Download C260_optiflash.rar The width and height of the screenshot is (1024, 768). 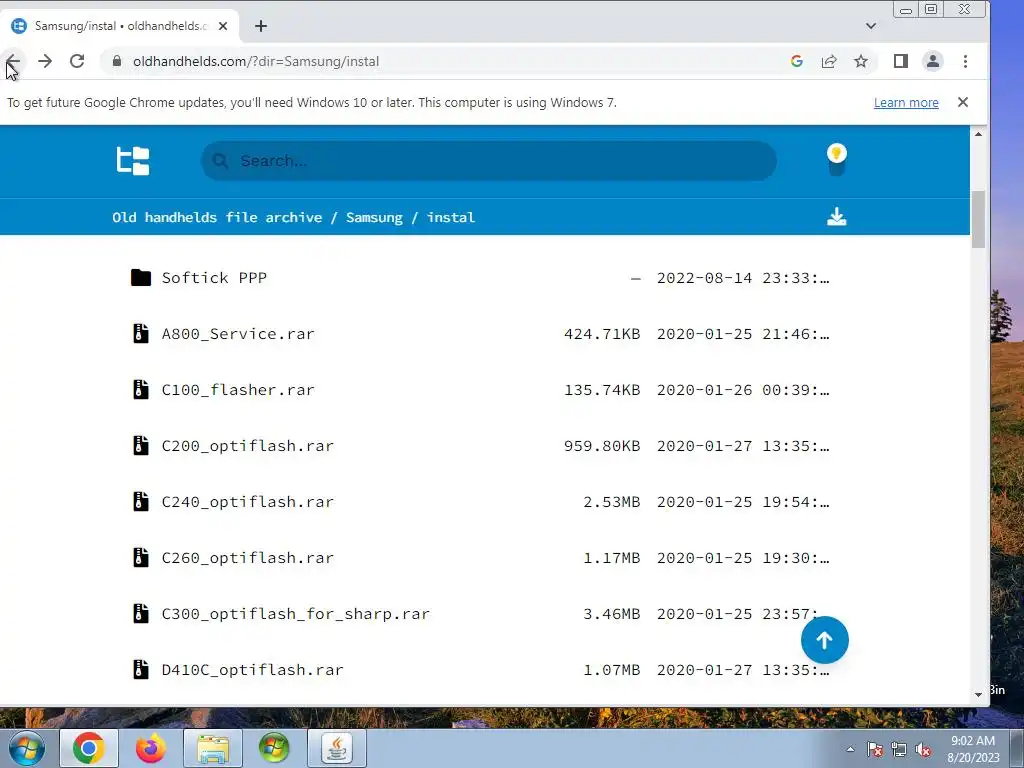[x=248, y=558]
